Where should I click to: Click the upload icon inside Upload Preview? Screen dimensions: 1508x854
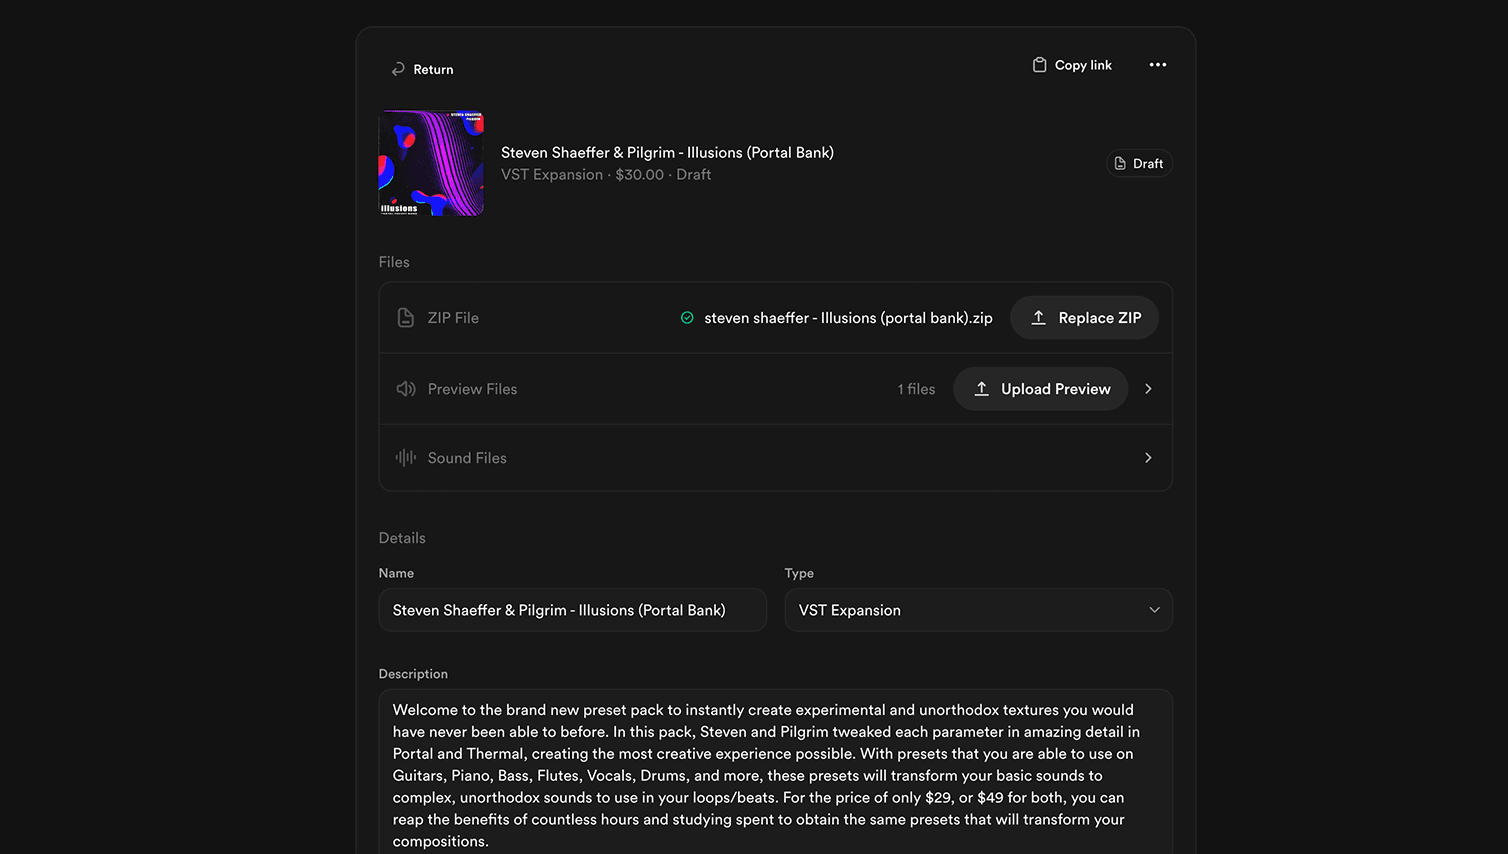coord(983,389)
